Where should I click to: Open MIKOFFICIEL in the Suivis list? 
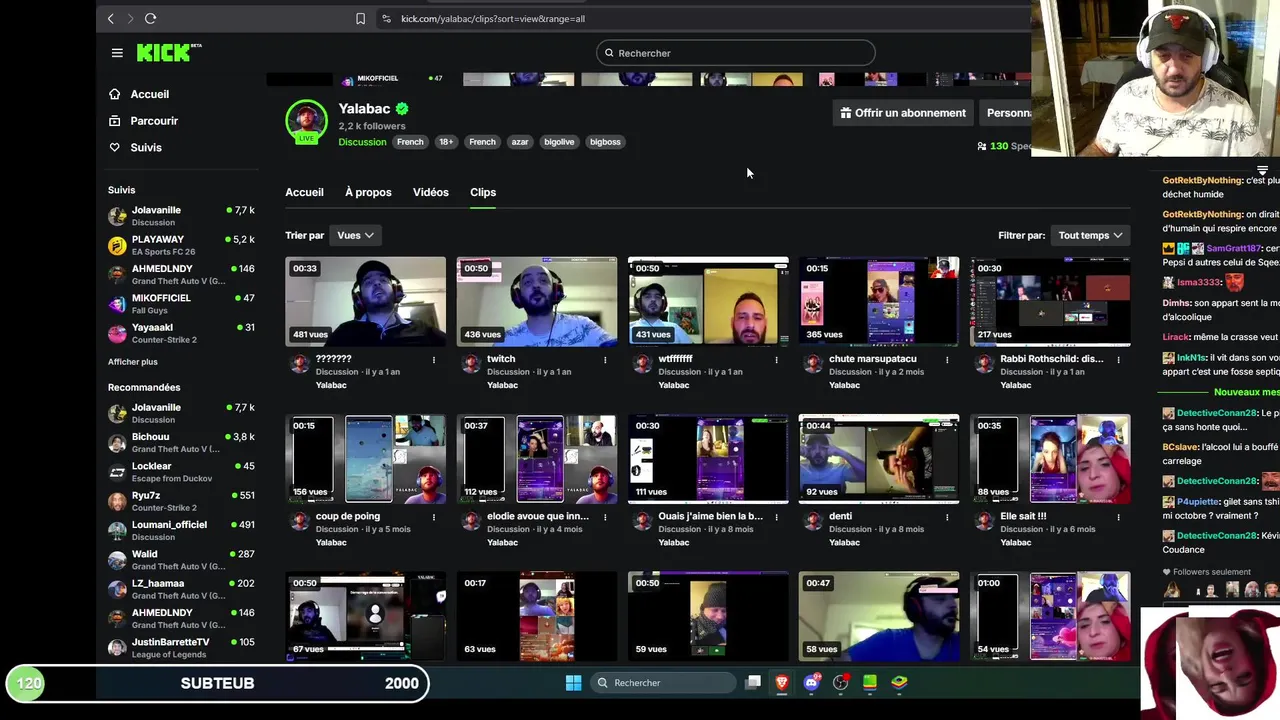pyautogui.click(x=182, y=304)
